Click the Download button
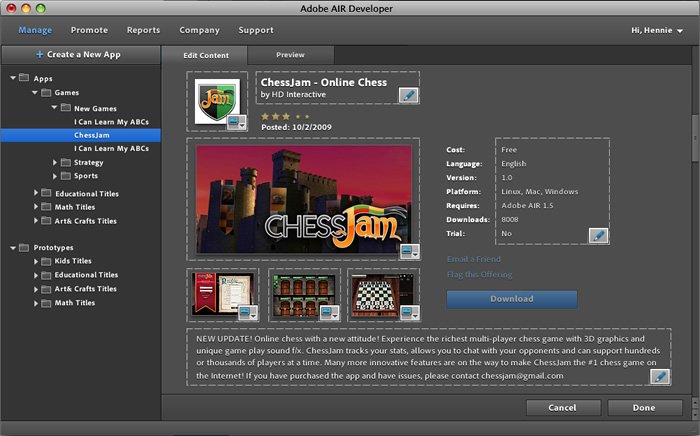Viewport: 700px width, 436px height. click(x=512, y=299)
